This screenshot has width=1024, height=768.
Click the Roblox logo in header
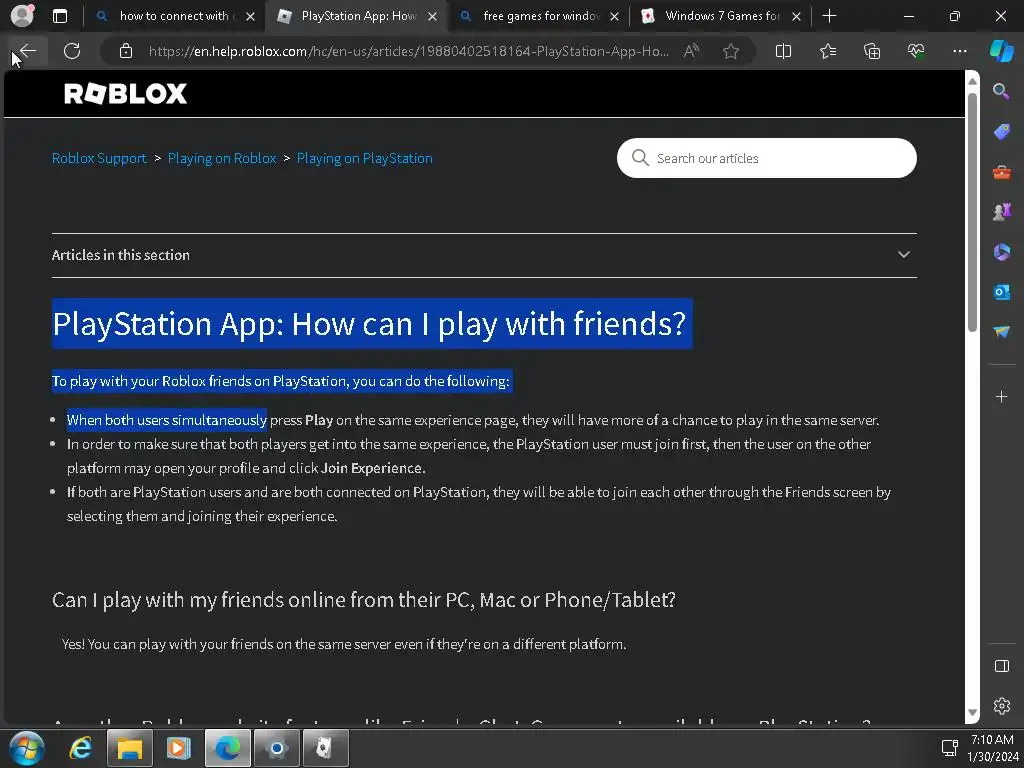[x=125, y=93]
